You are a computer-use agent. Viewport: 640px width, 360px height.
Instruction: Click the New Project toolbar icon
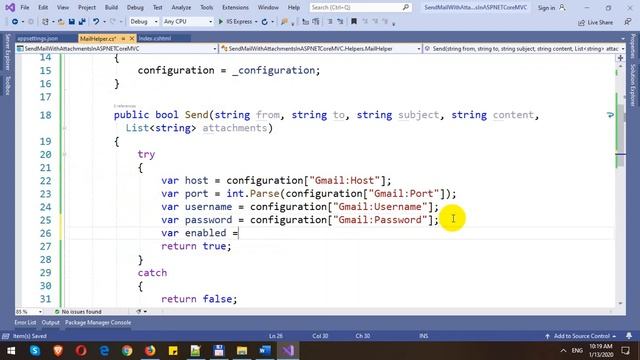(45, 22)
